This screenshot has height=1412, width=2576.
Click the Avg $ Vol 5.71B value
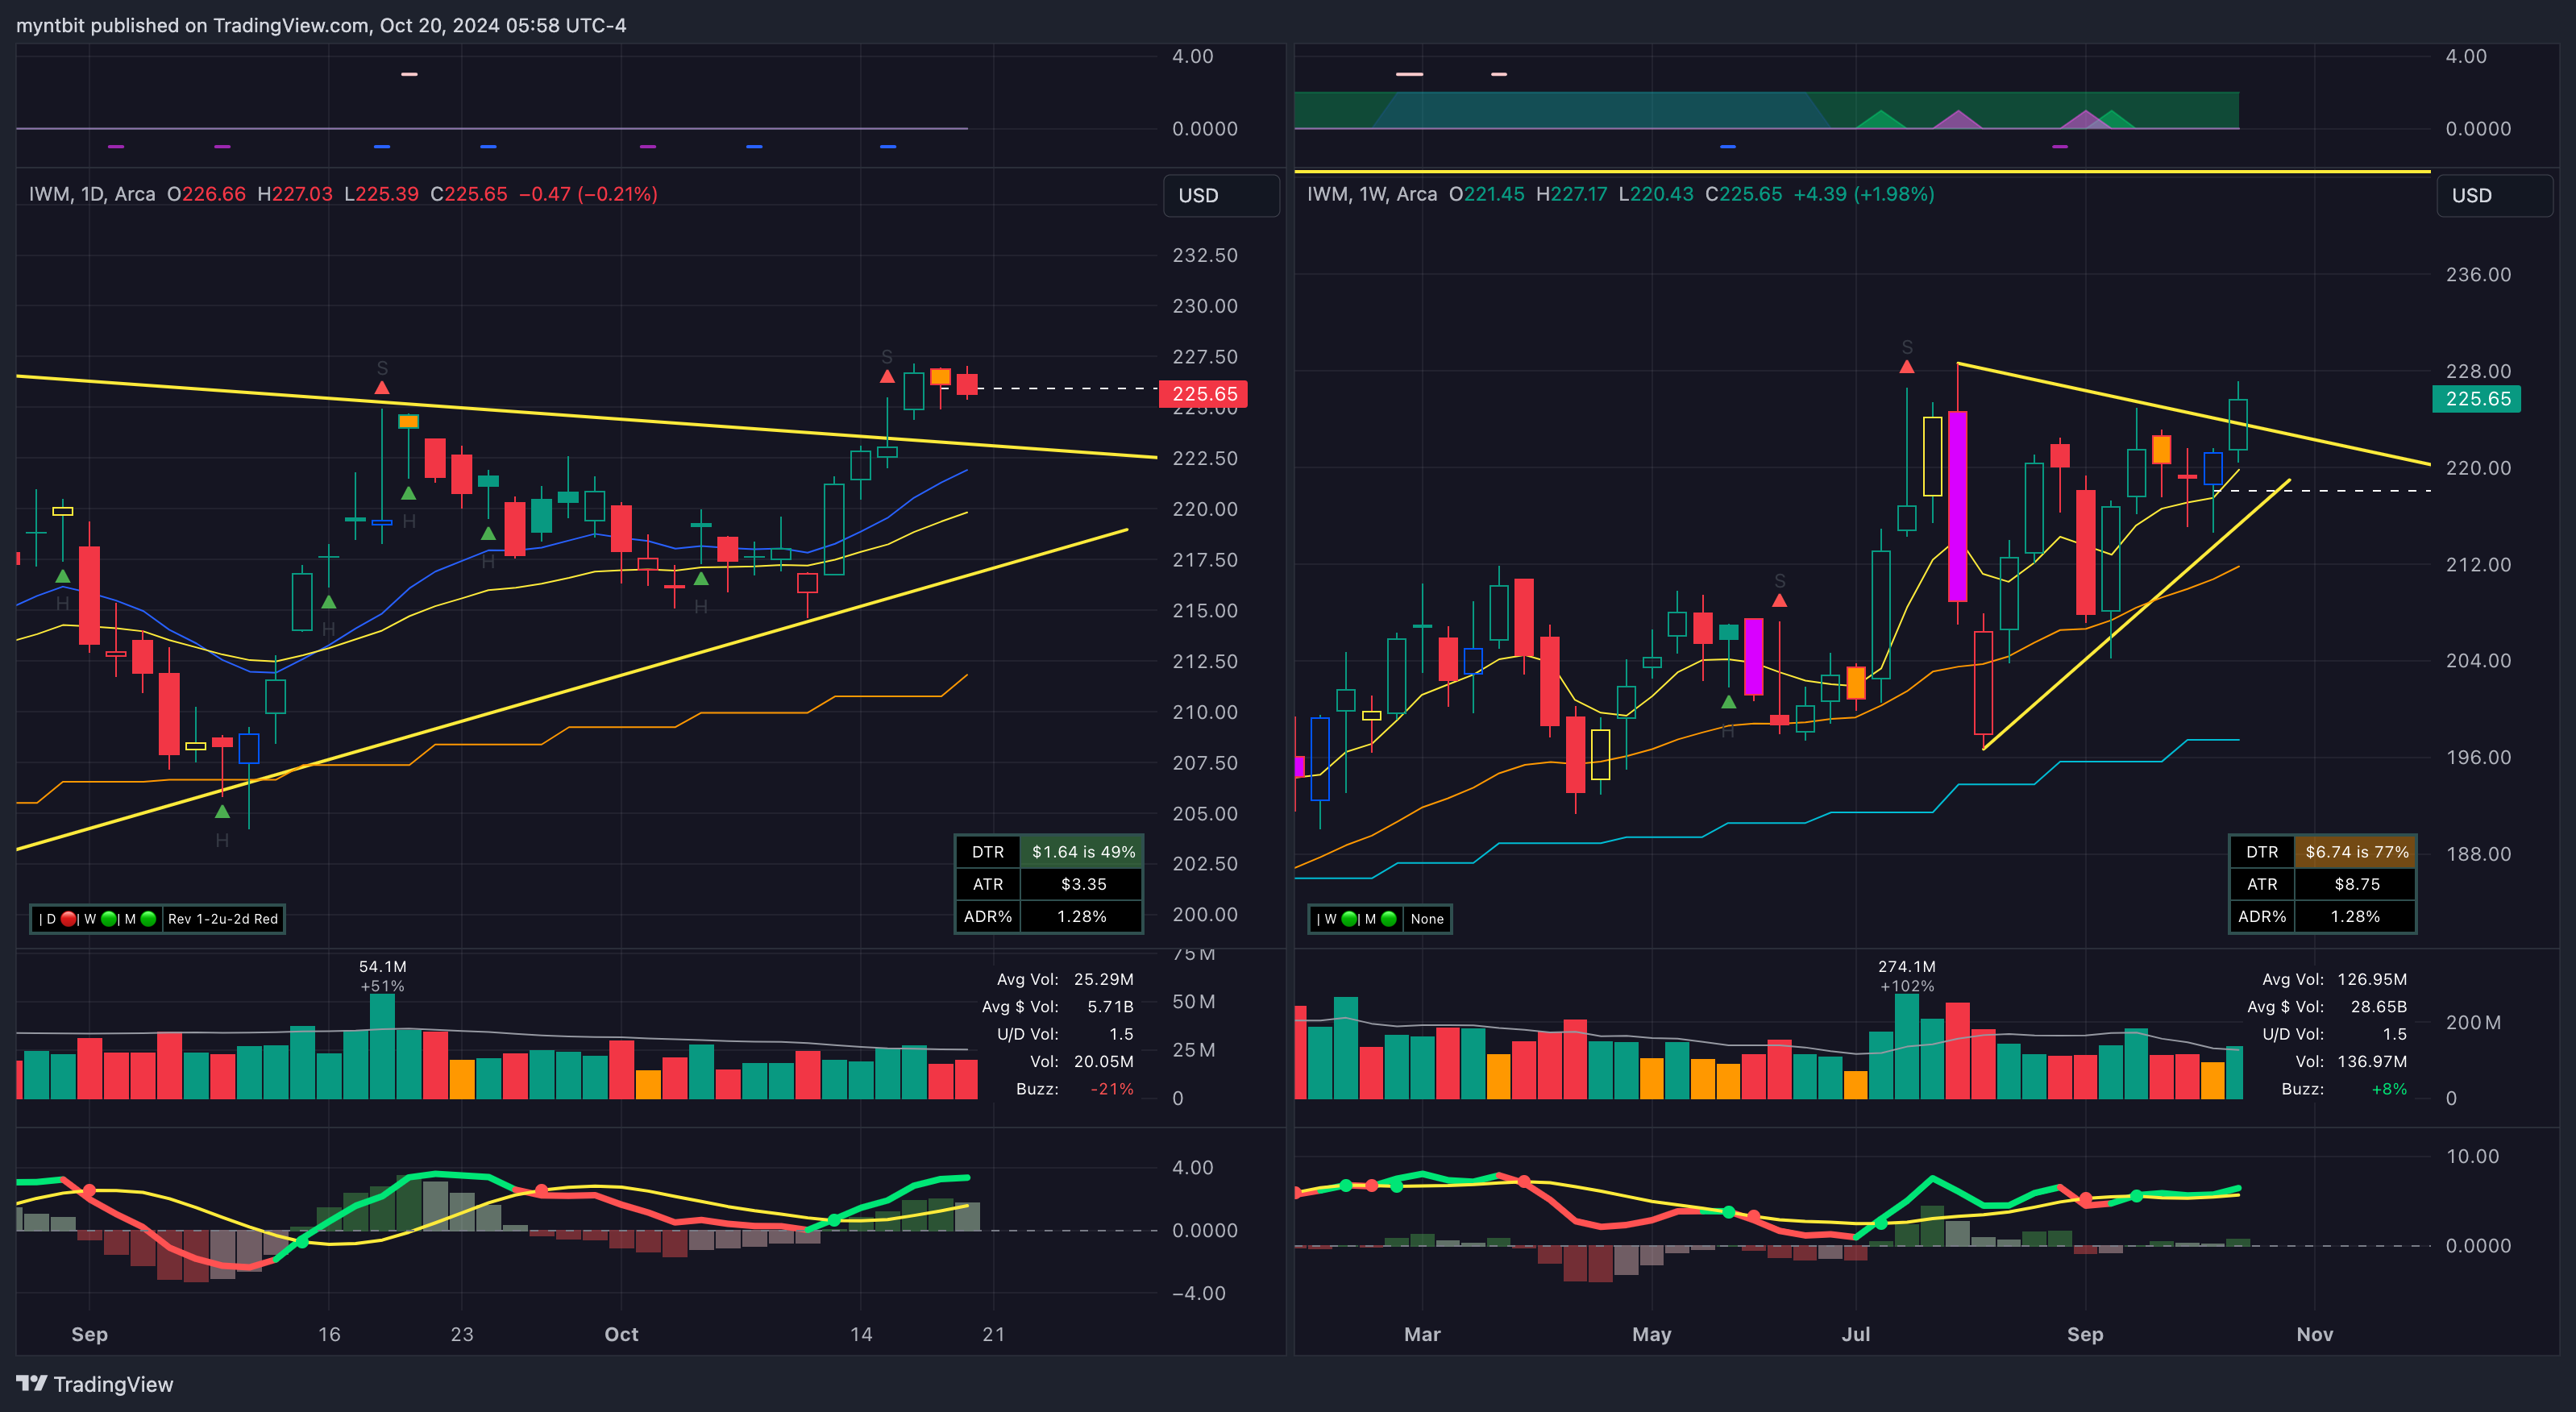(x=1110, y=1007)
